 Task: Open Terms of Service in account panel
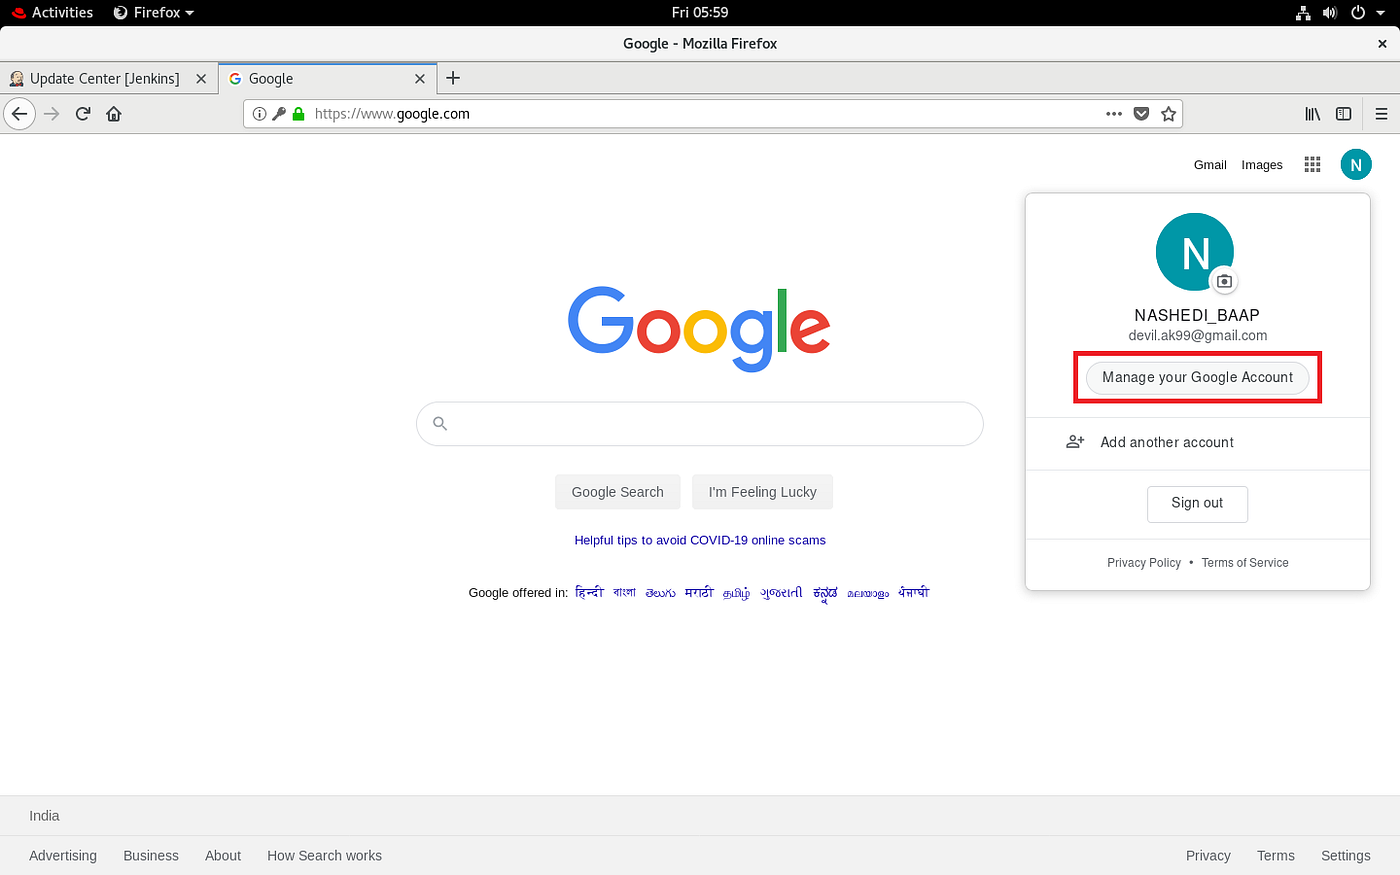click(x=1245, y=563)
